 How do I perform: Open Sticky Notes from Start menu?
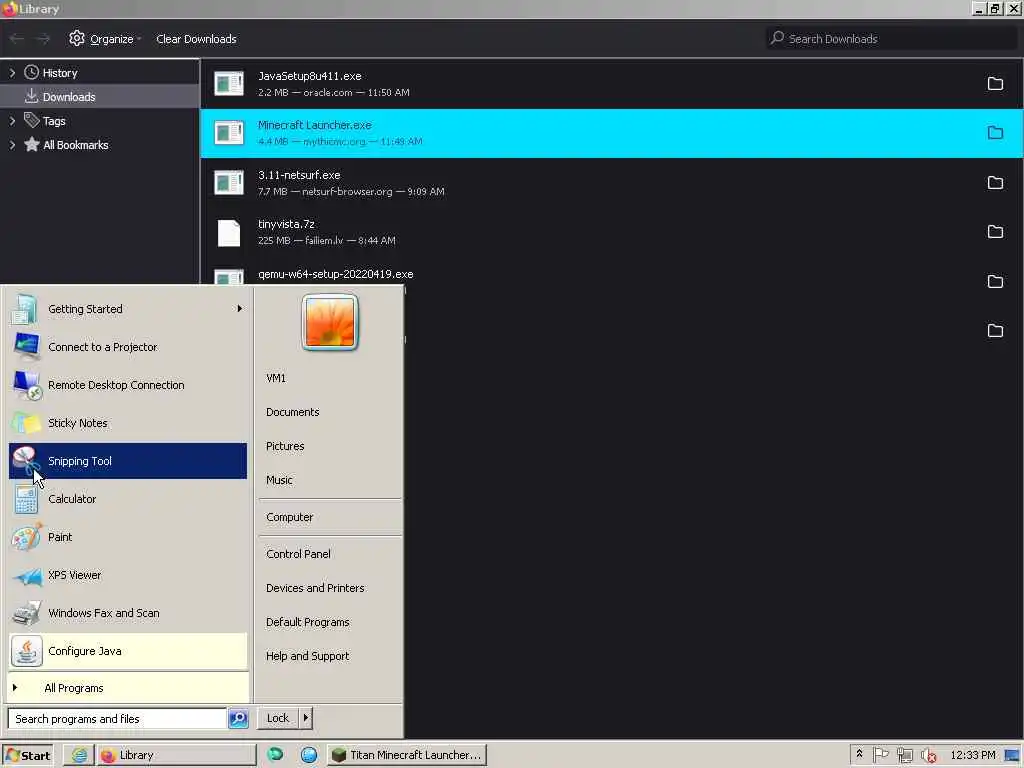click(x=128, y=423)
